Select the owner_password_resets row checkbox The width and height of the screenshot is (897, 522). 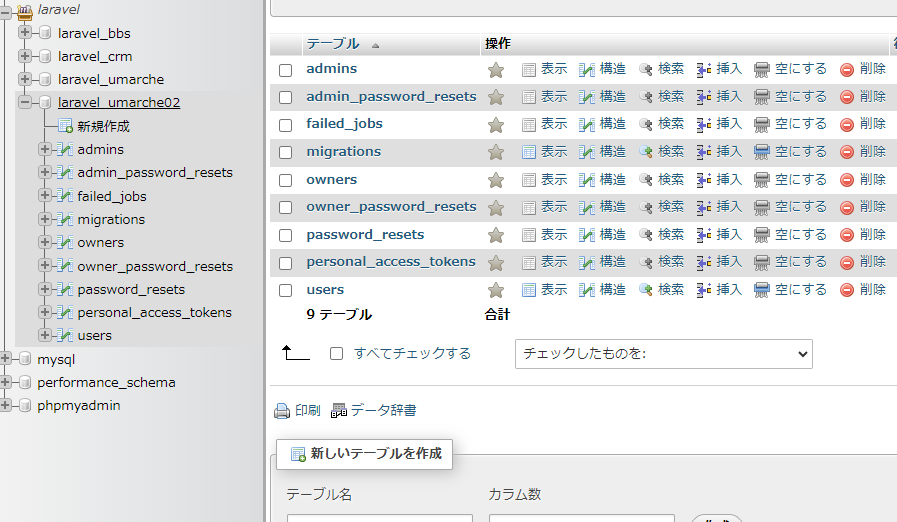coord(286,208)
